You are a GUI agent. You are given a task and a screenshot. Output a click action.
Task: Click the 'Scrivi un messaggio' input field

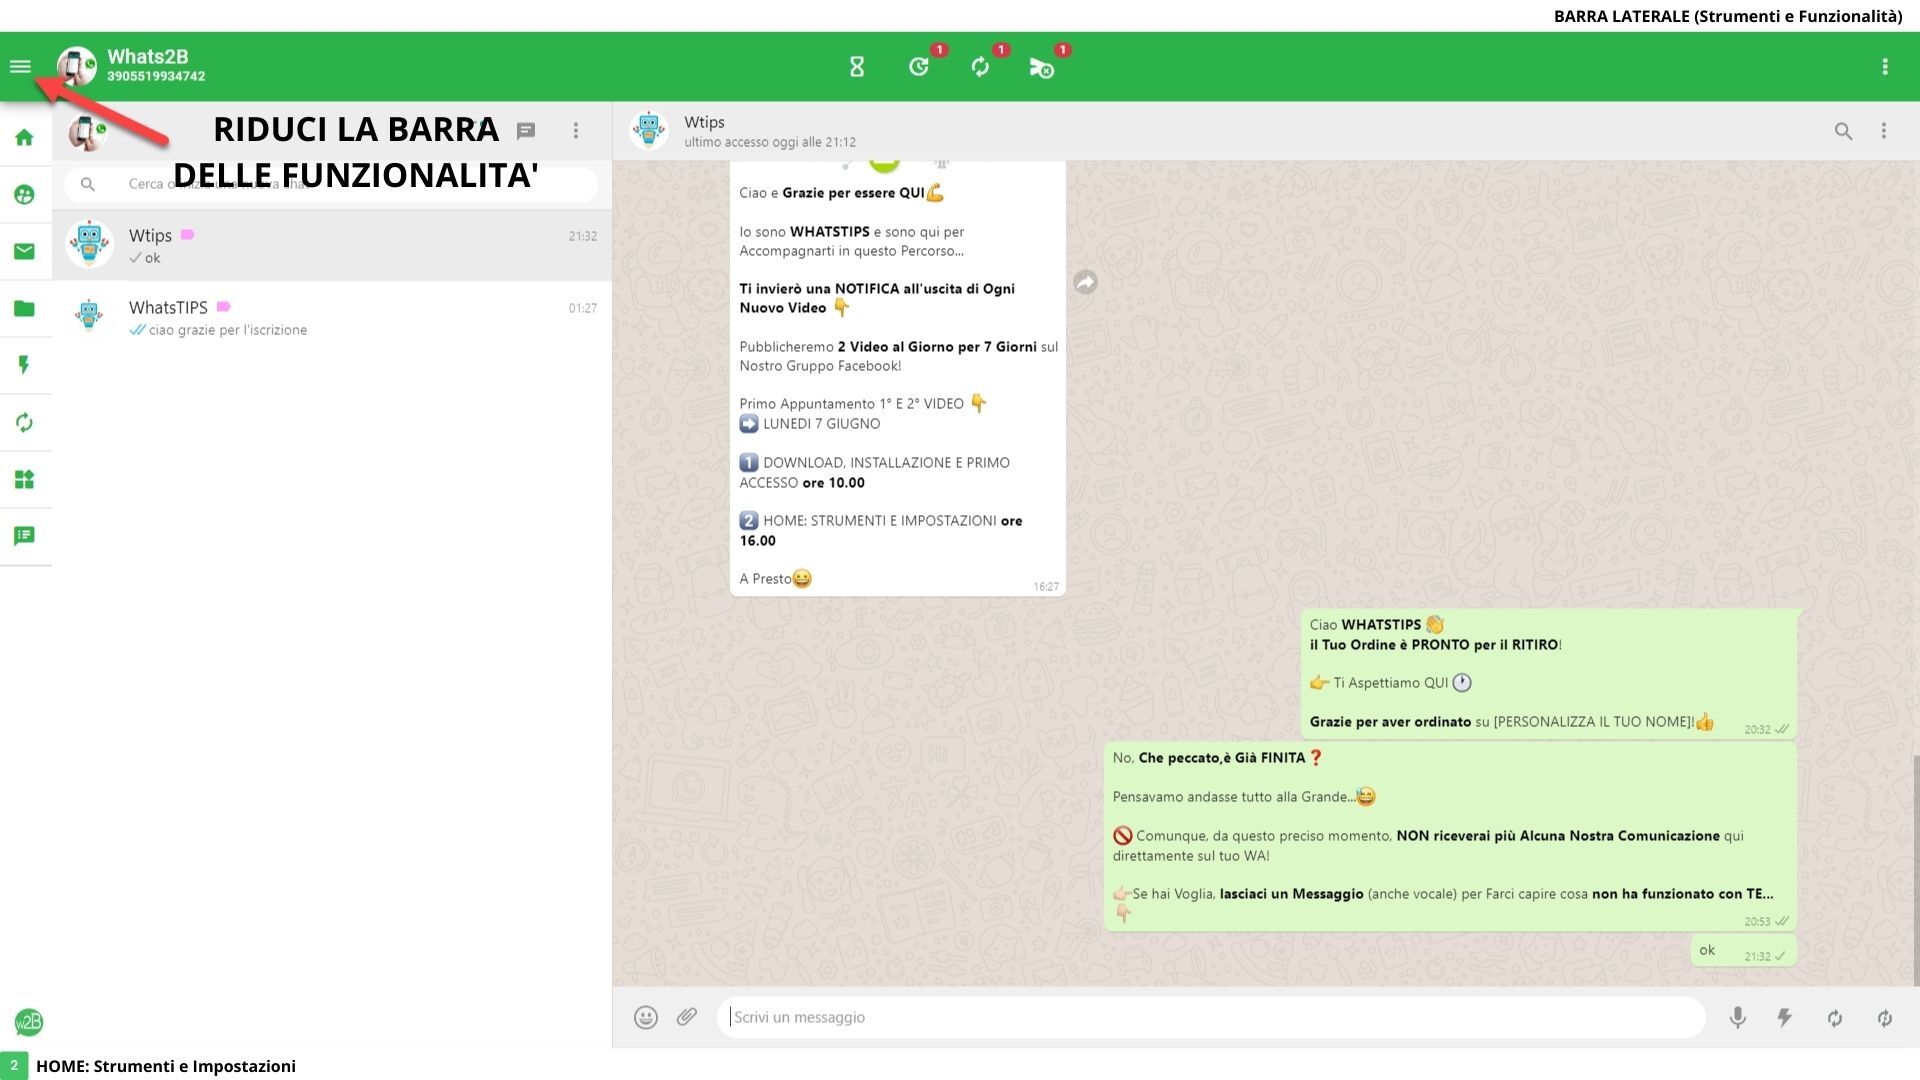[x=1211, y=1018]
